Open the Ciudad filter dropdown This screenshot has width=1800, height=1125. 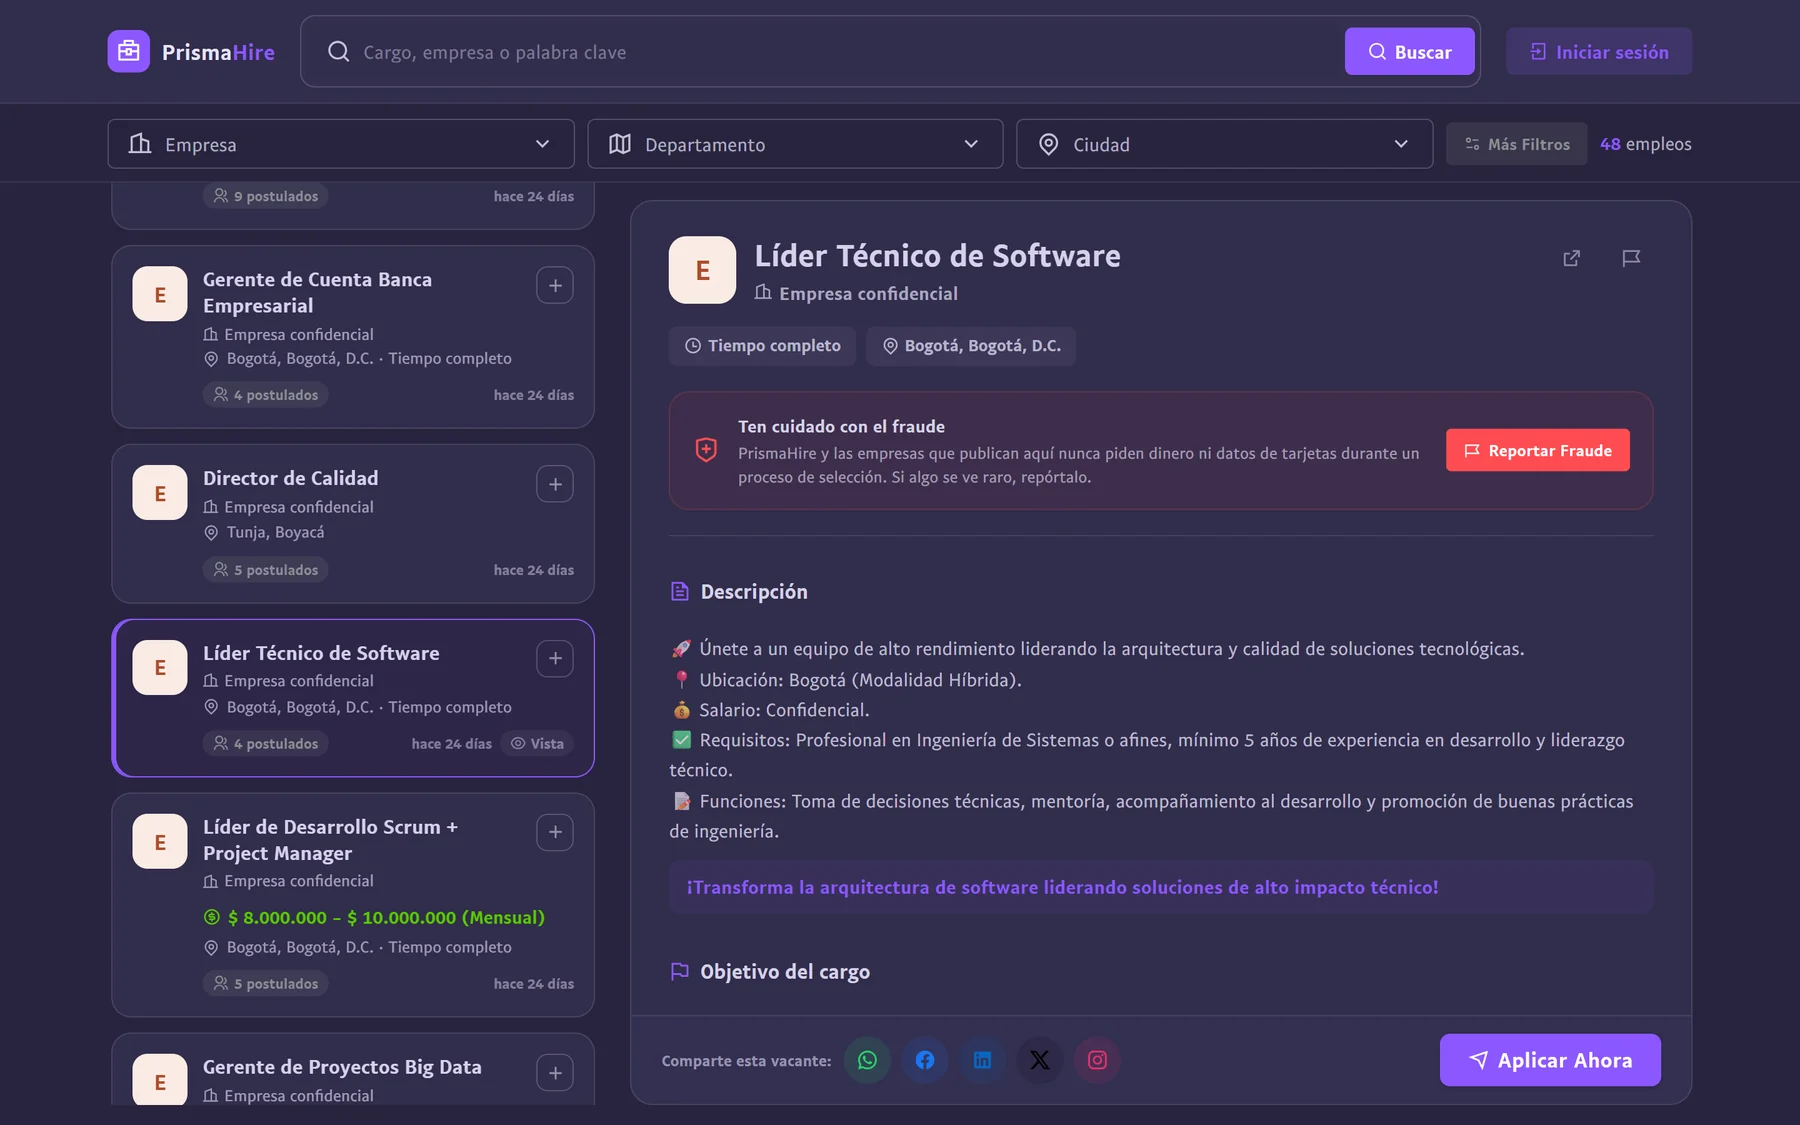tap(1224, 144)
